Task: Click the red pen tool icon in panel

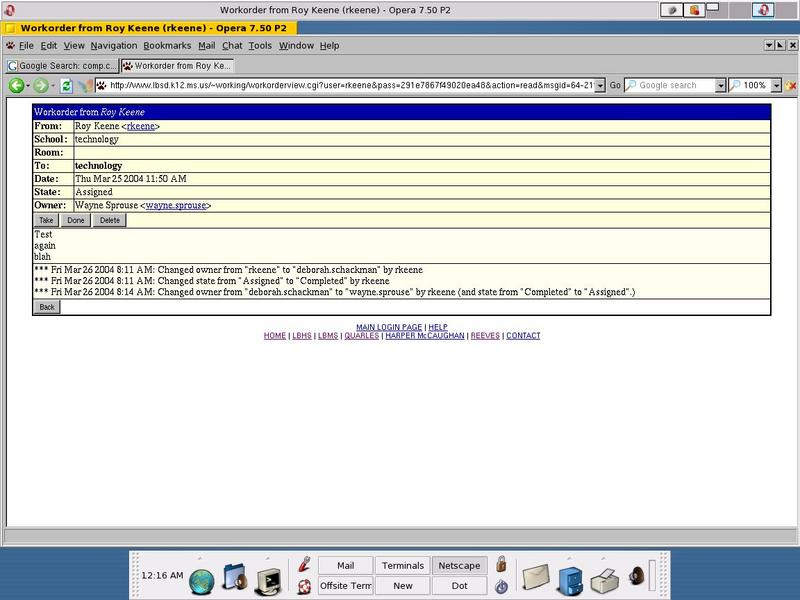Action: [305, 564]
